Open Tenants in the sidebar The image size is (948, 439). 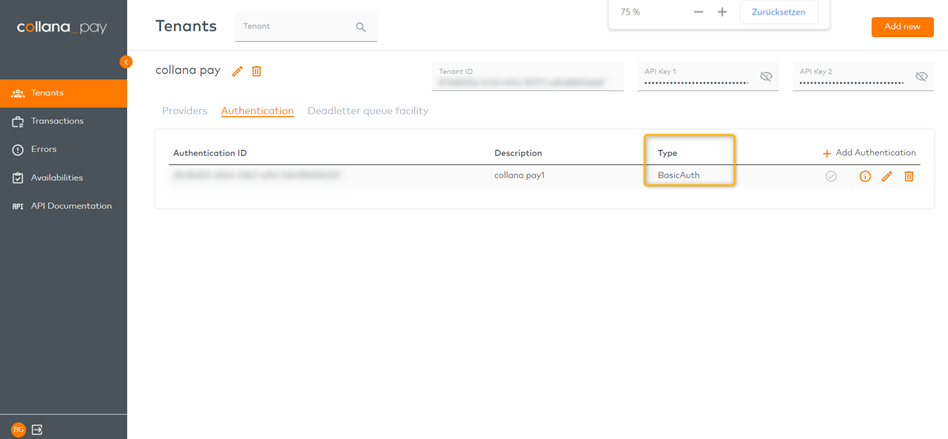[63, 93]
